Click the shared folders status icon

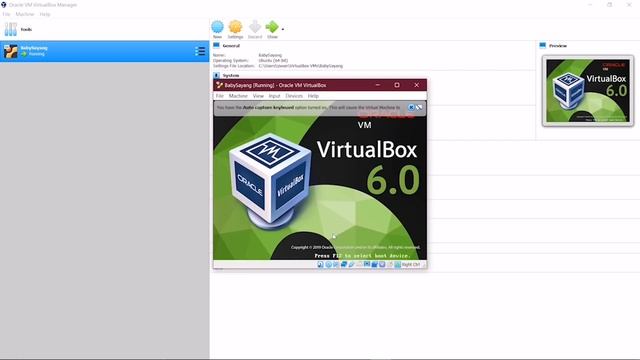pyautogui.click(x=359, y=264)
